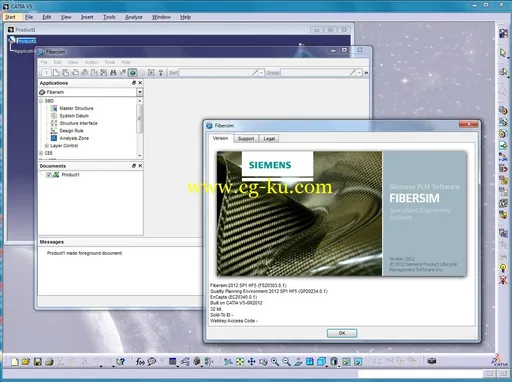Open the Action menu in Fibersim window
This screenshot has width=512, height=382.
(x=91, y=62)
